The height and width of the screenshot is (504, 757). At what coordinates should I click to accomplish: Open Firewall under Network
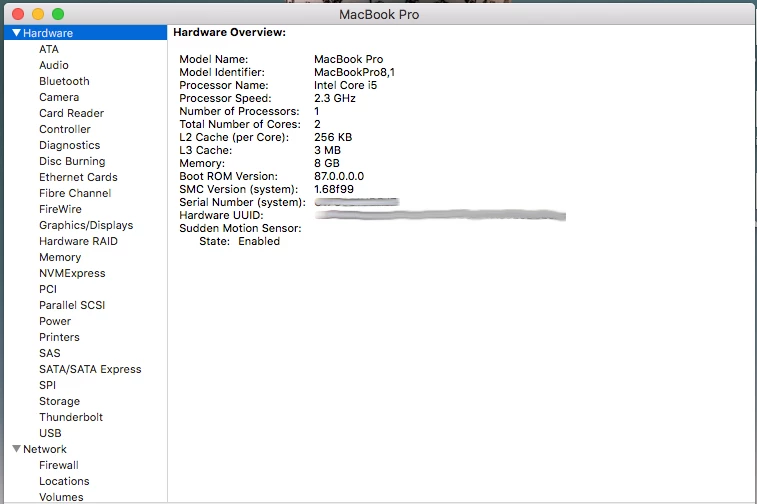click(59, 465)
